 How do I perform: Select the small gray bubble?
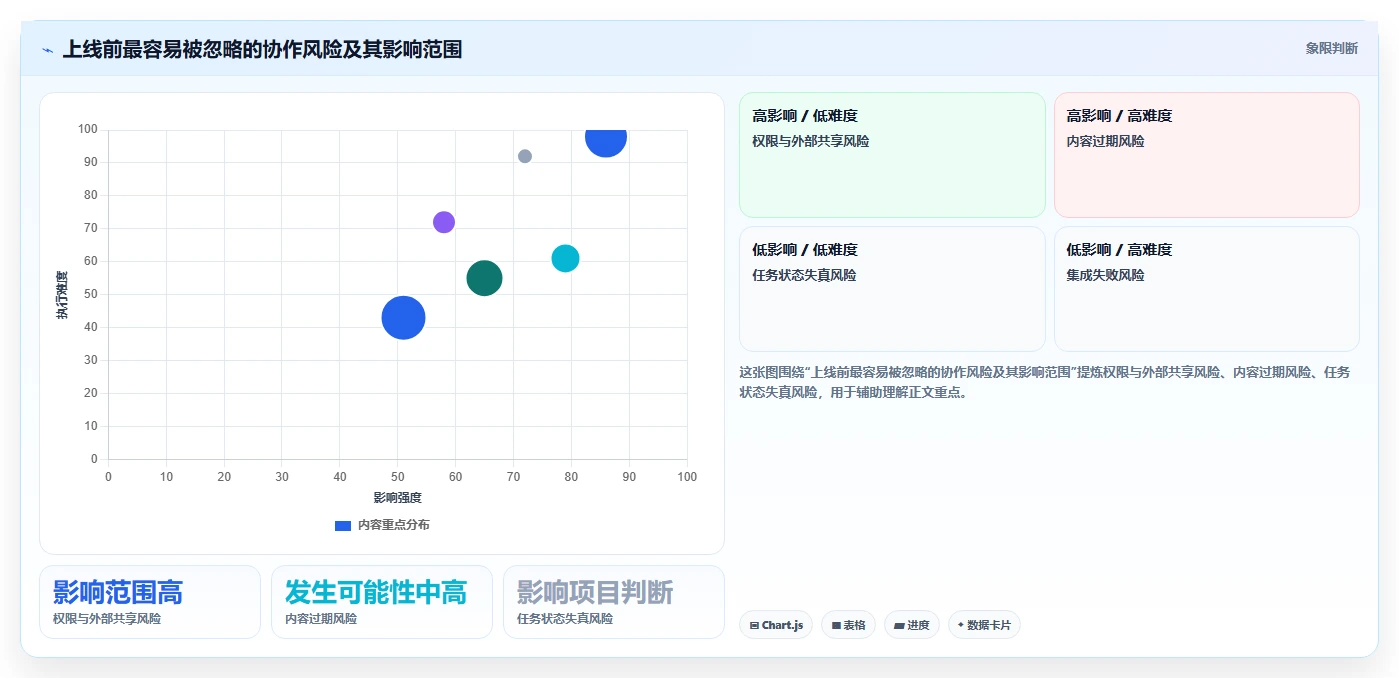525,156
